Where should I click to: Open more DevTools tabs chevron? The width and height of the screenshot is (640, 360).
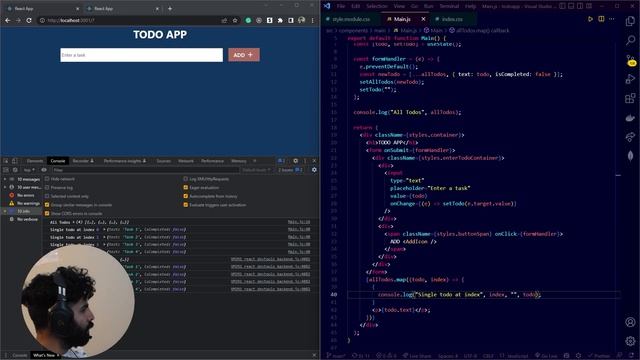[254, 161]
